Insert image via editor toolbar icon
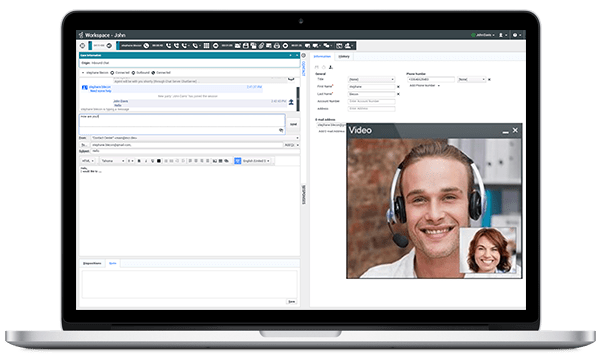Screen dimensions: 600x362 (215, 161)
